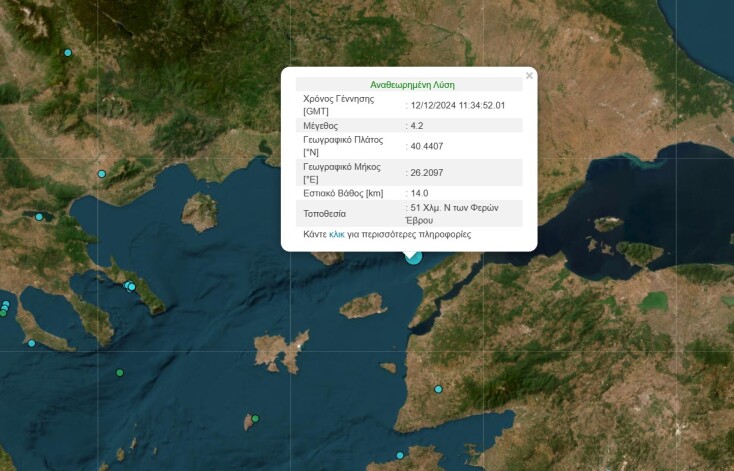Click the focal depth value 14.0

420,193
